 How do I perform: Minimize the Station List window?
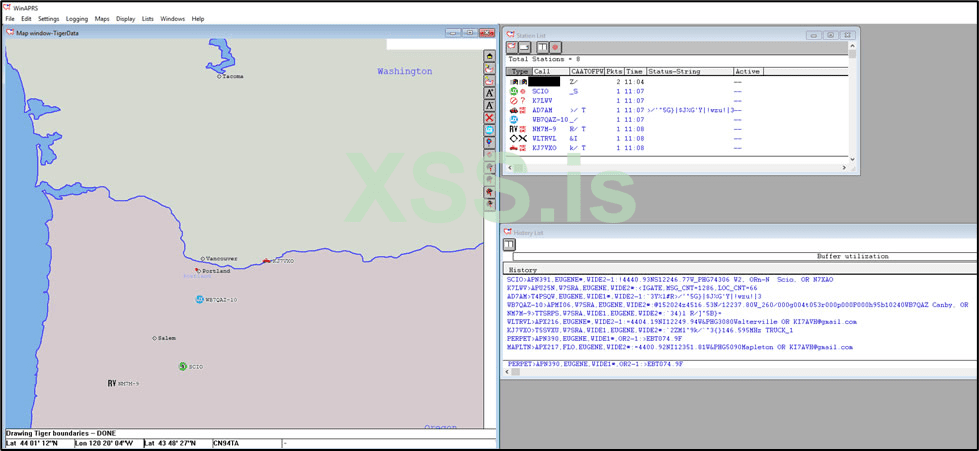(x=814, y=36)
